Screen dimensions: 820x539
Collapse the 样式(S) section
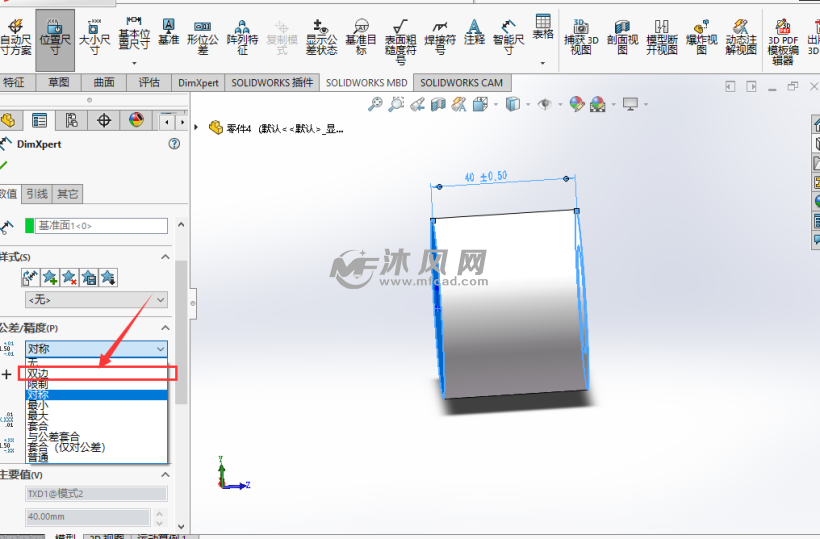click(x=165, y=257)
